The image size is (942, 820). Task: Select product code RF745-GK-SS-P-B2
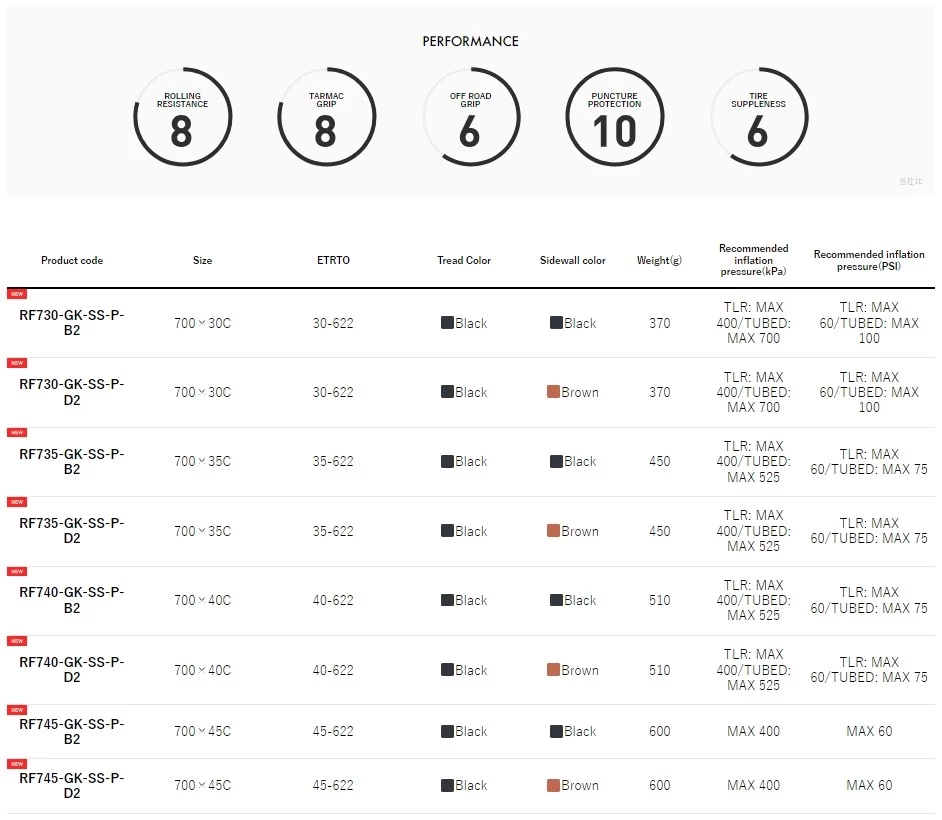pyautogui.click(x=71, y=731)
